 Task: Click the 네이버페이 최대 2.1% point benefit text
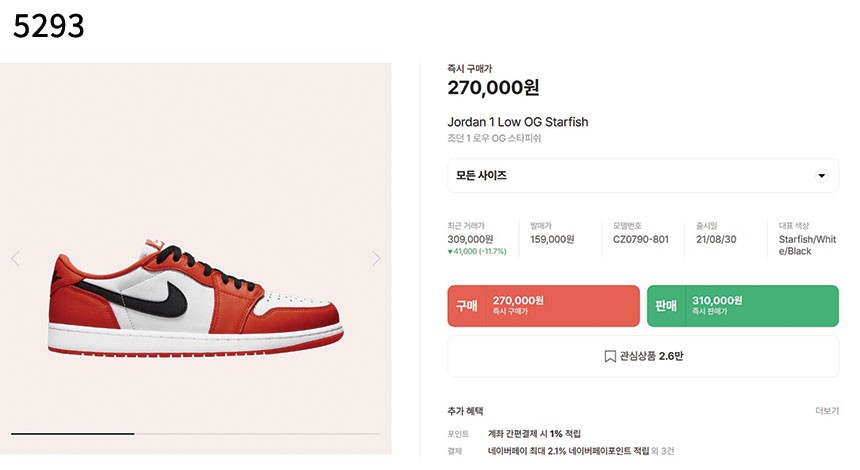coord(568,451)
